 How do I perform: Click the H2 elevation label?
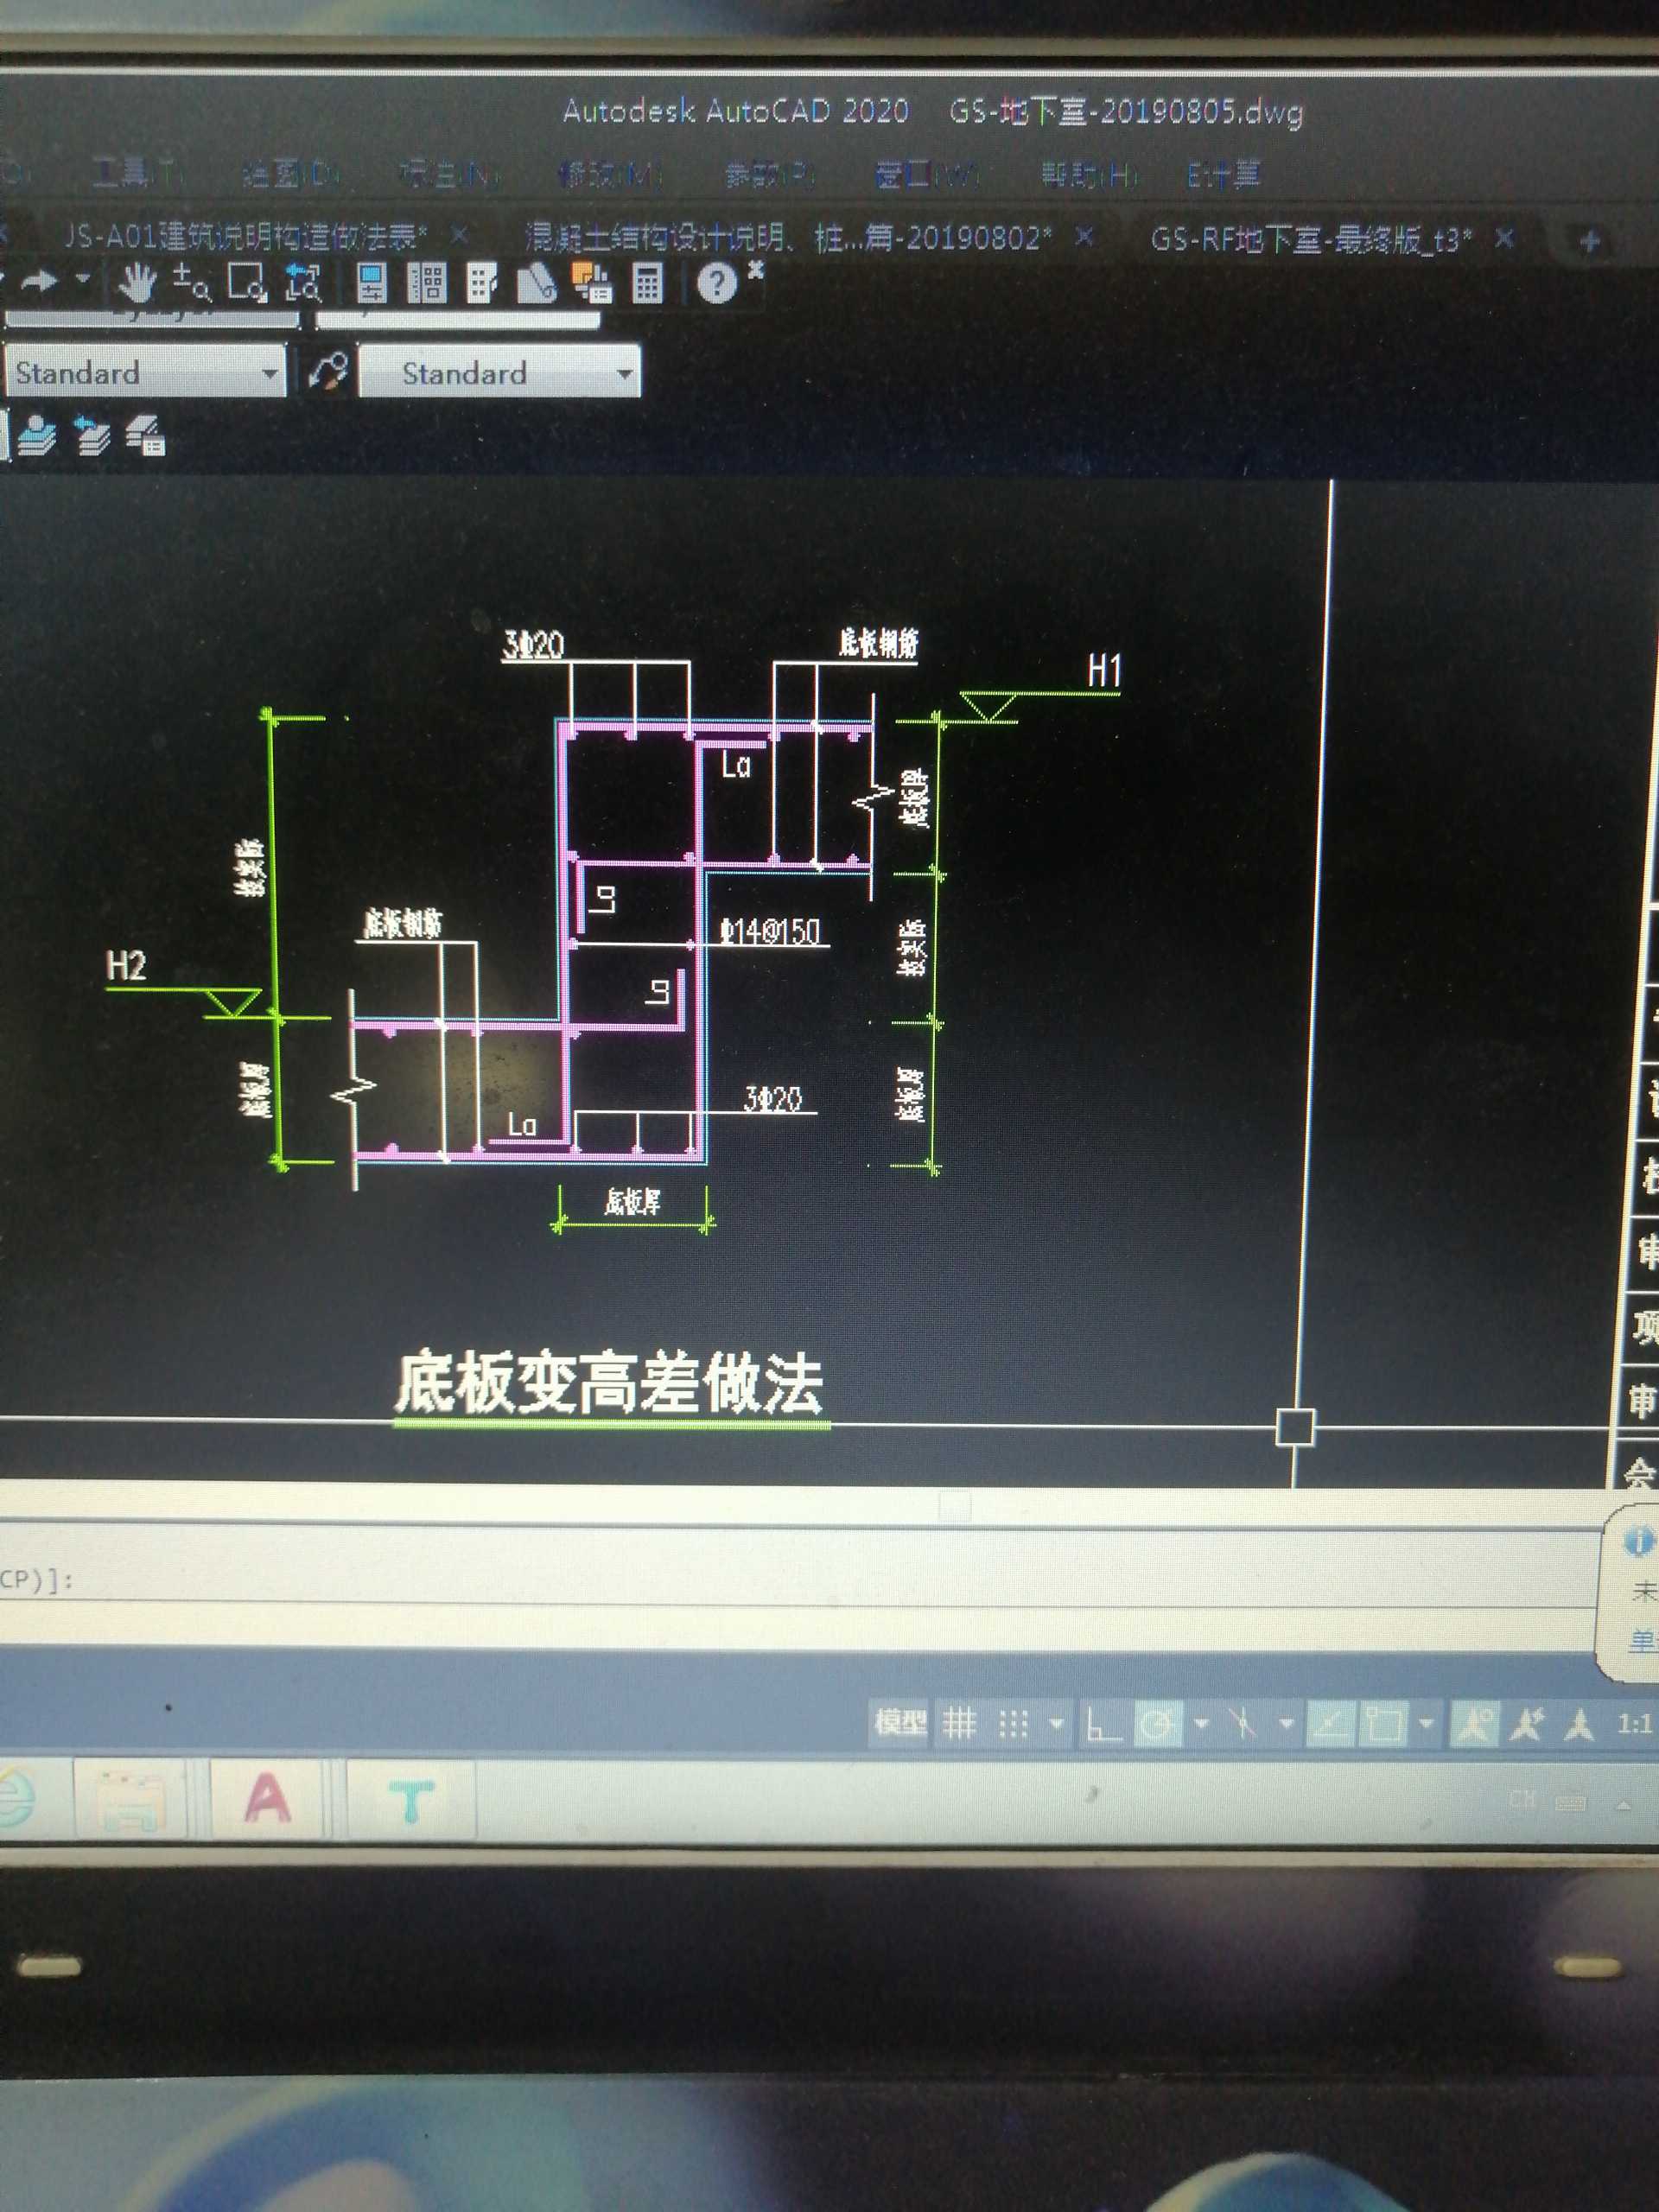point(127,965)
